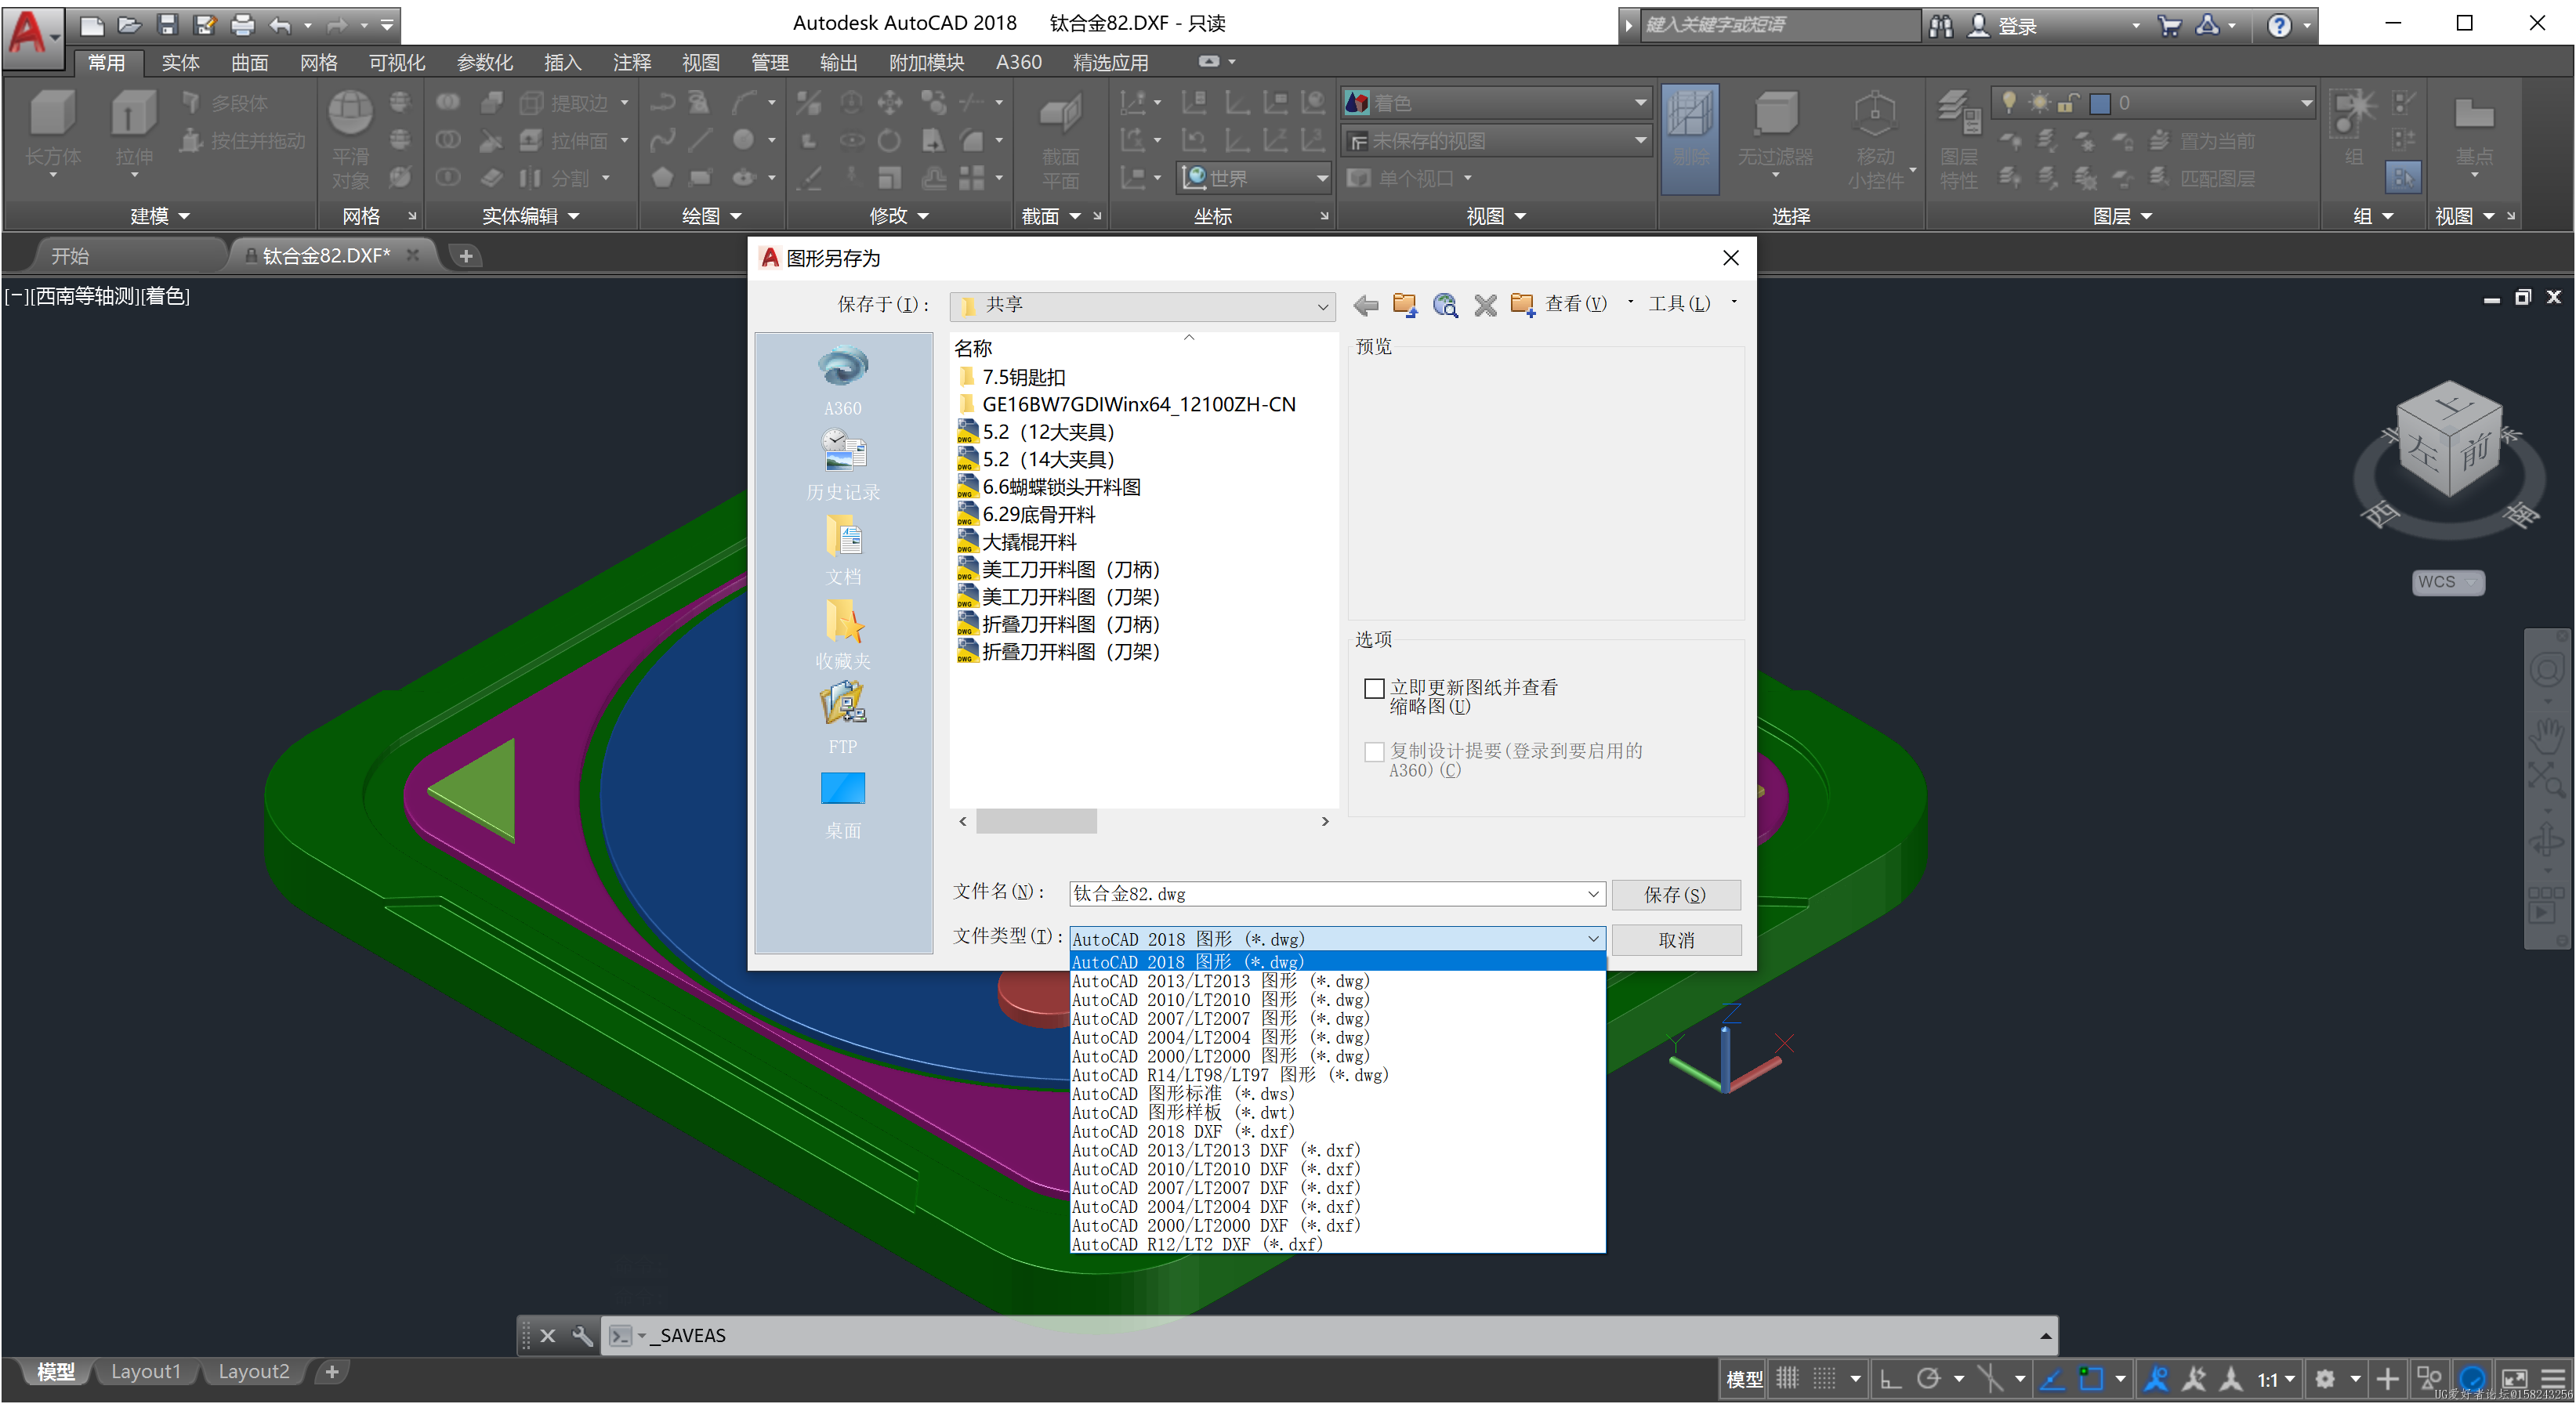Open the annotation scale 1:1 dropdown
The image size is (2576, 1404).
[2276, 1379]
